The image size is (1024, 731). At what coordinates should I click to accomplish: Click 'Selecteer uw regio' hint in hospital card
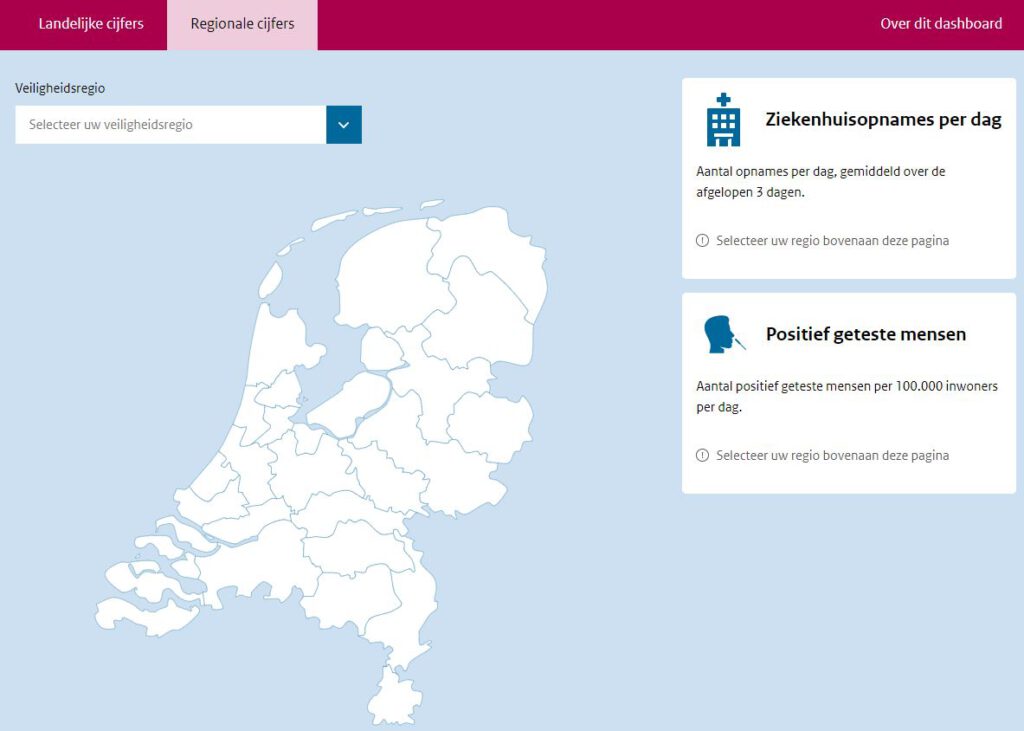pyautogui.click(x=832, y=240)
